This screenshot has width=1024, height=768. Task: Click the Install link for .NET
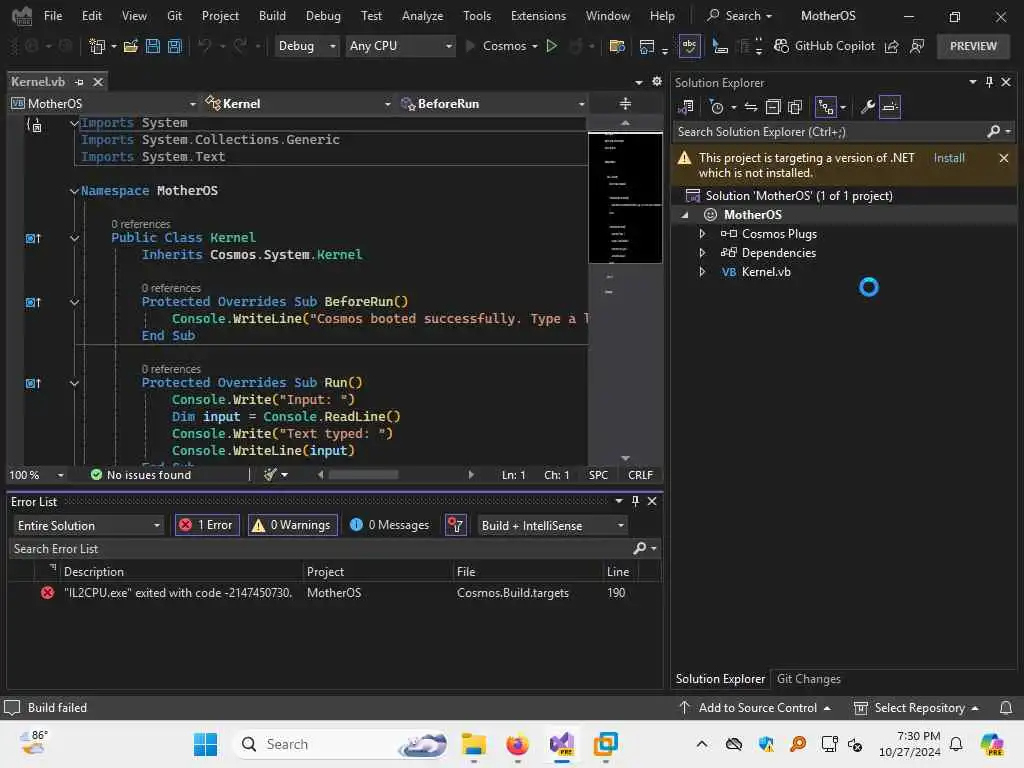point(948,158)
